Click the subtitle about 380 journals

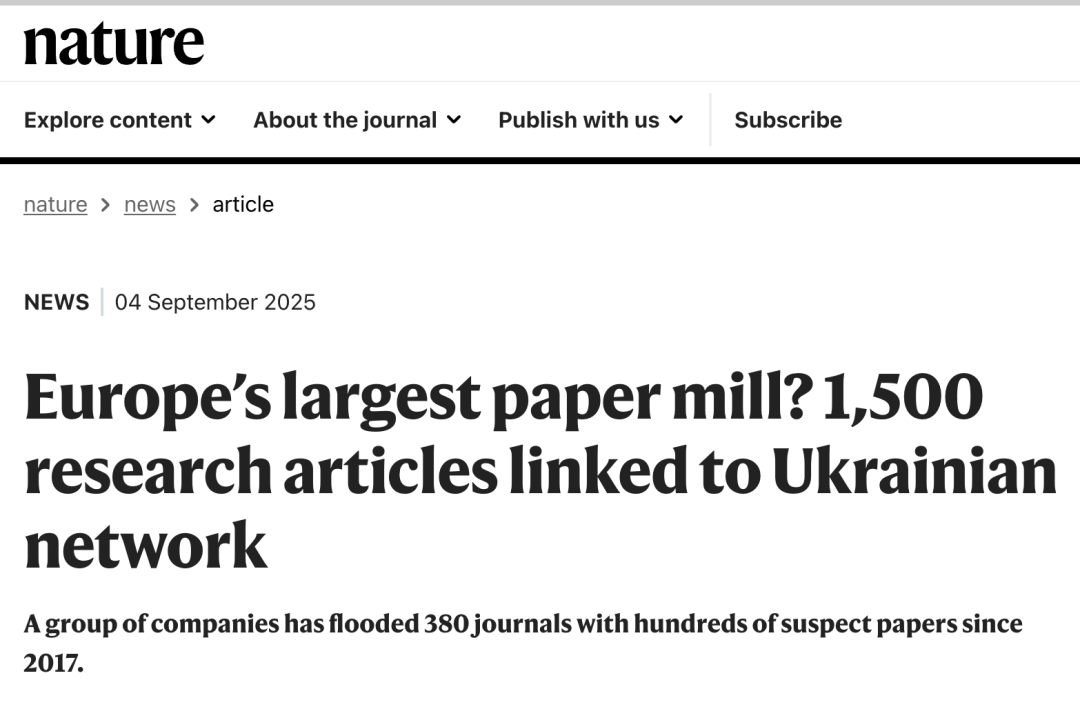(x=523, y=643)
